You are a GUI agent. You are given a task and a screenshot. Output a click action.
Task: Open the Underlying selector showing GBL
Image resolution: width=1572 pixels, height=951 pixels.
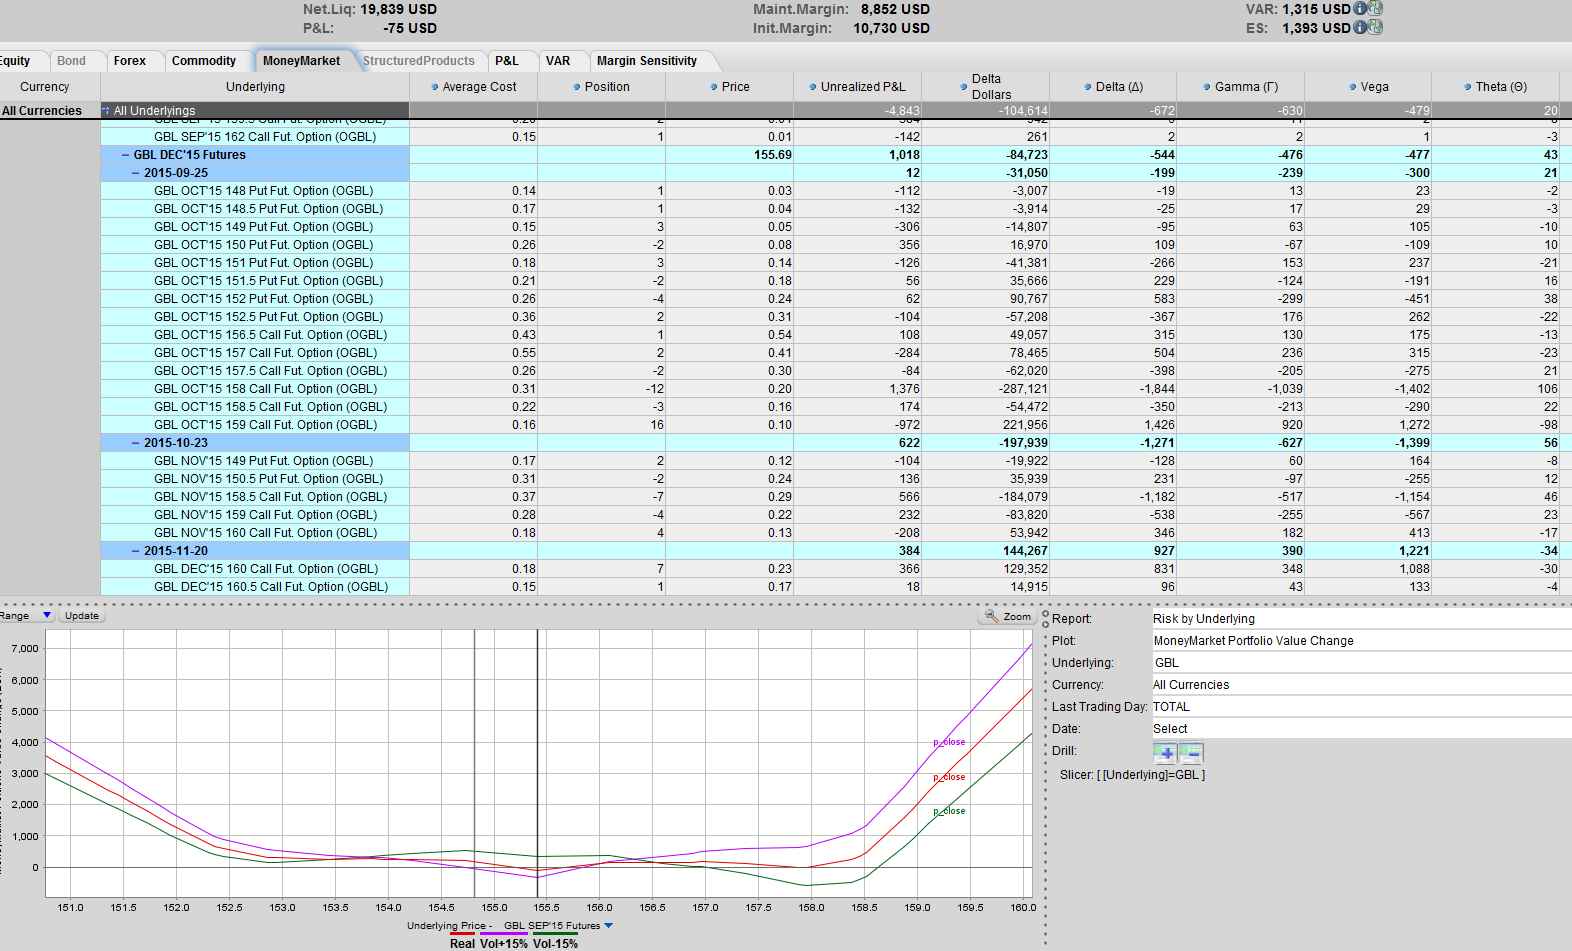click(1361, 663)
